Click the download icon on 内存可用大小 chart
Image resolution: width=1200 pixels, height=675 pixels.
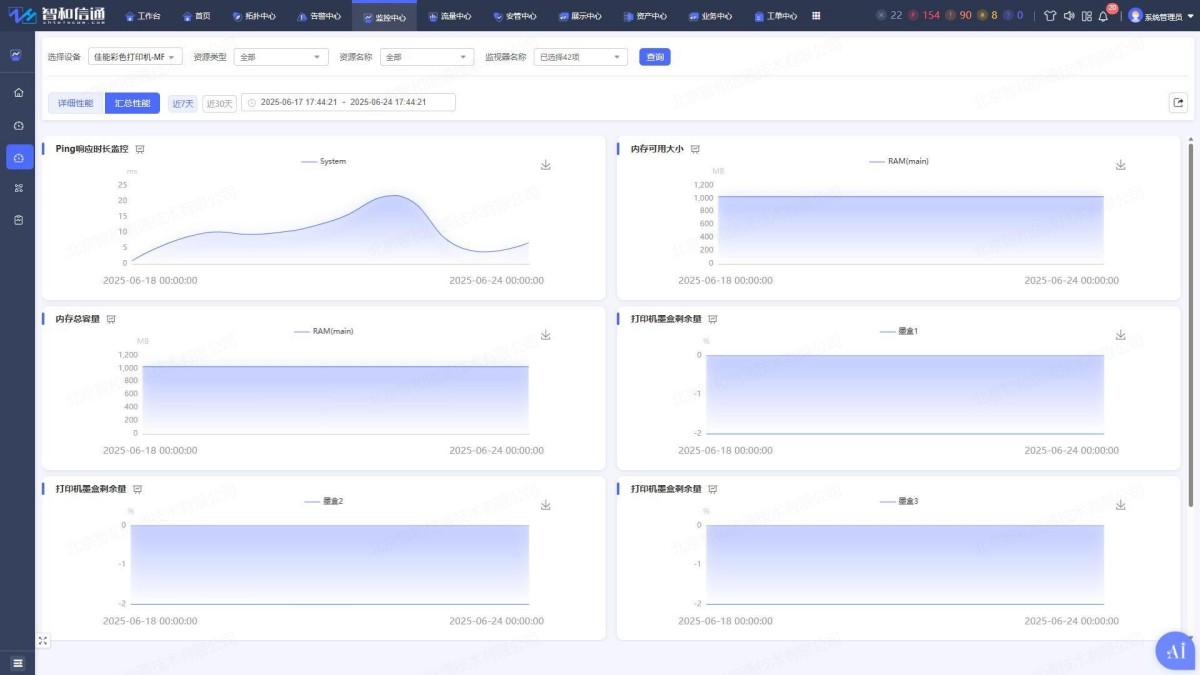click(1121, 165)
